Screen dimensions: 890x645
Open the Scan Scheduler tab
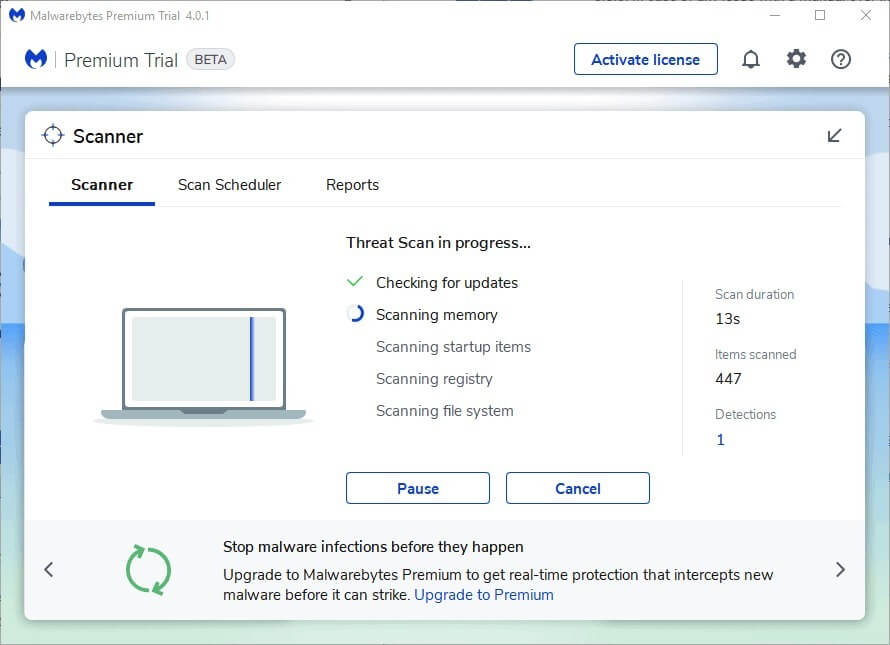[x=229, y=185]
